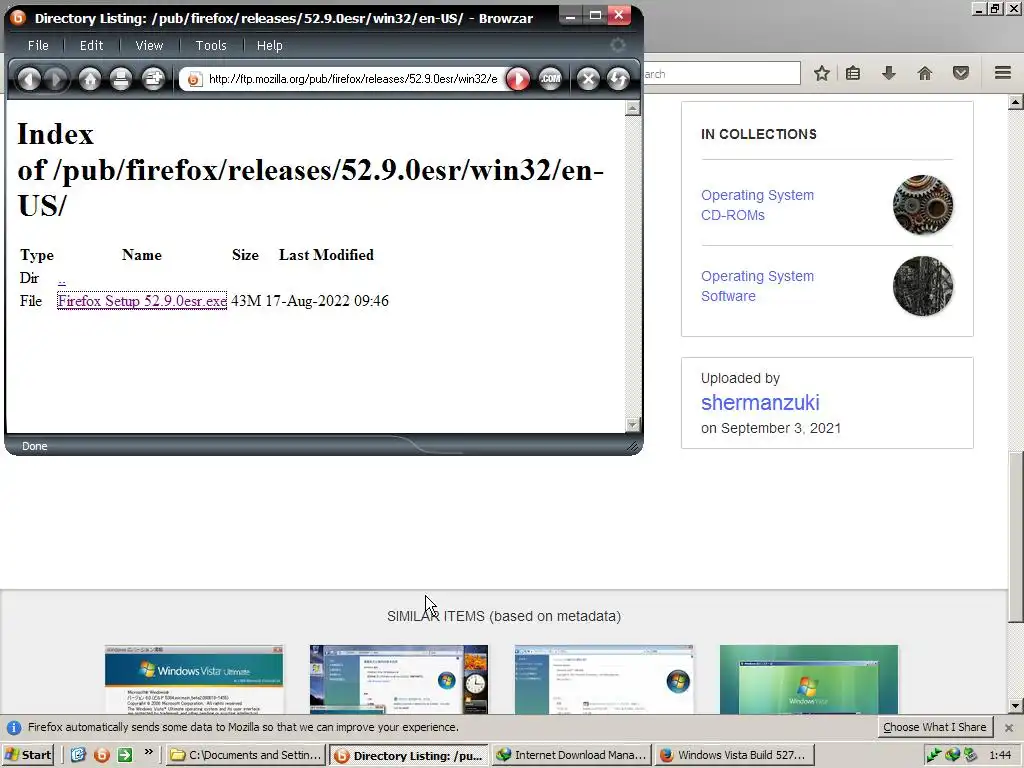Open Operating System CD-ROMs collection link
The image size is (1024, 768).
point(758,205)
